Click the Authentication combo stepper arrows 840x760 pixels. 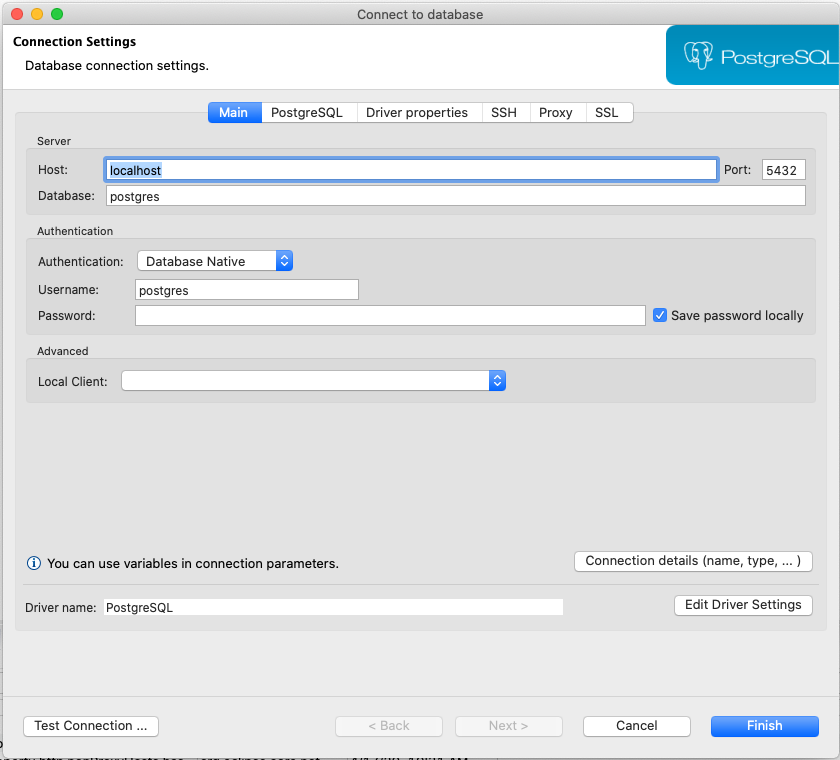tap(285, 259)
